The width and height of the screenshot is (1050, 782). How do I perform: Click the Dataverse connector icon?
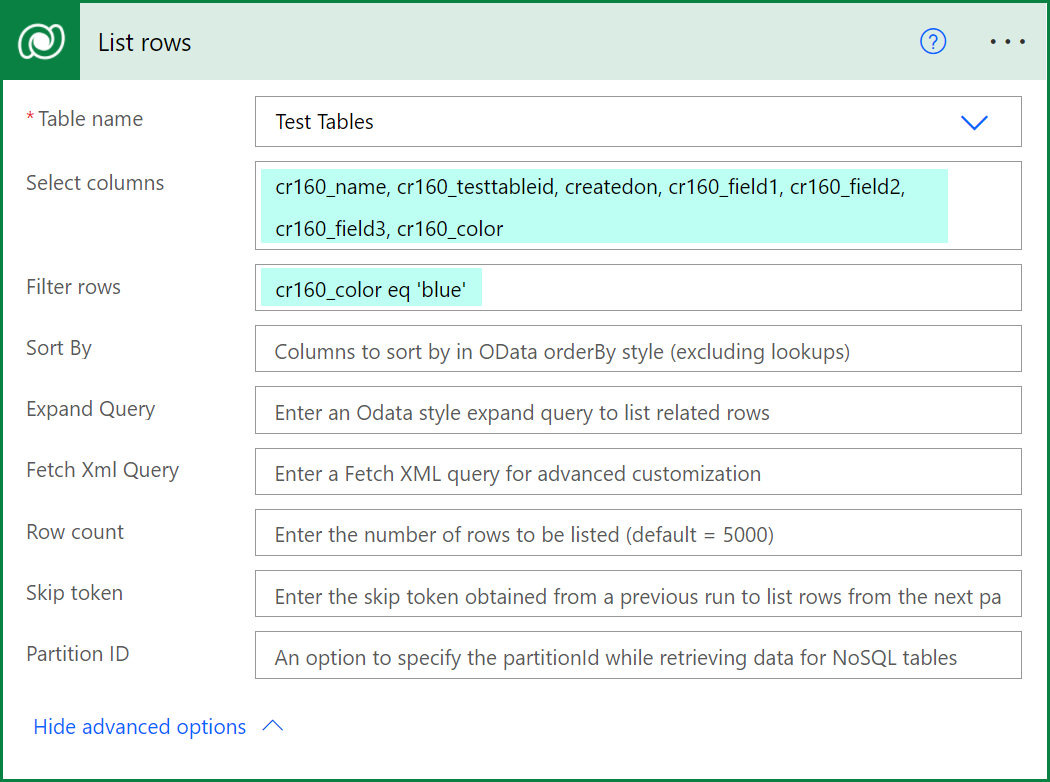(40, 42)
